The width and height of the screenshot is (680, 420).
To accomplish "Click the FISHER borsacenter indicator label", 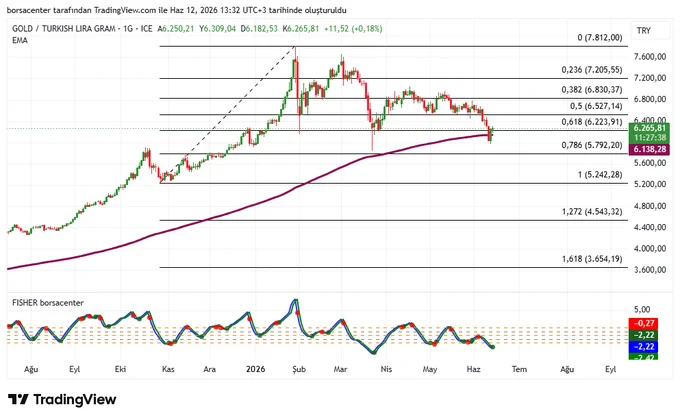I will pos(48,303).
